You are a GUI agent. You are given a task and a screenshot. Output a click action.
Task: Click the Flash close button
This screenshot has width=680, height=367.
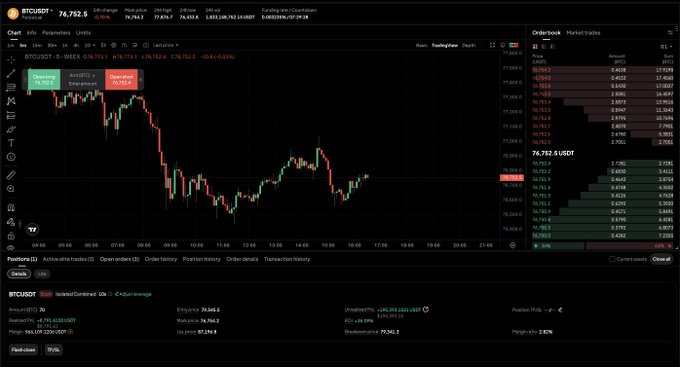click(23, 350)
